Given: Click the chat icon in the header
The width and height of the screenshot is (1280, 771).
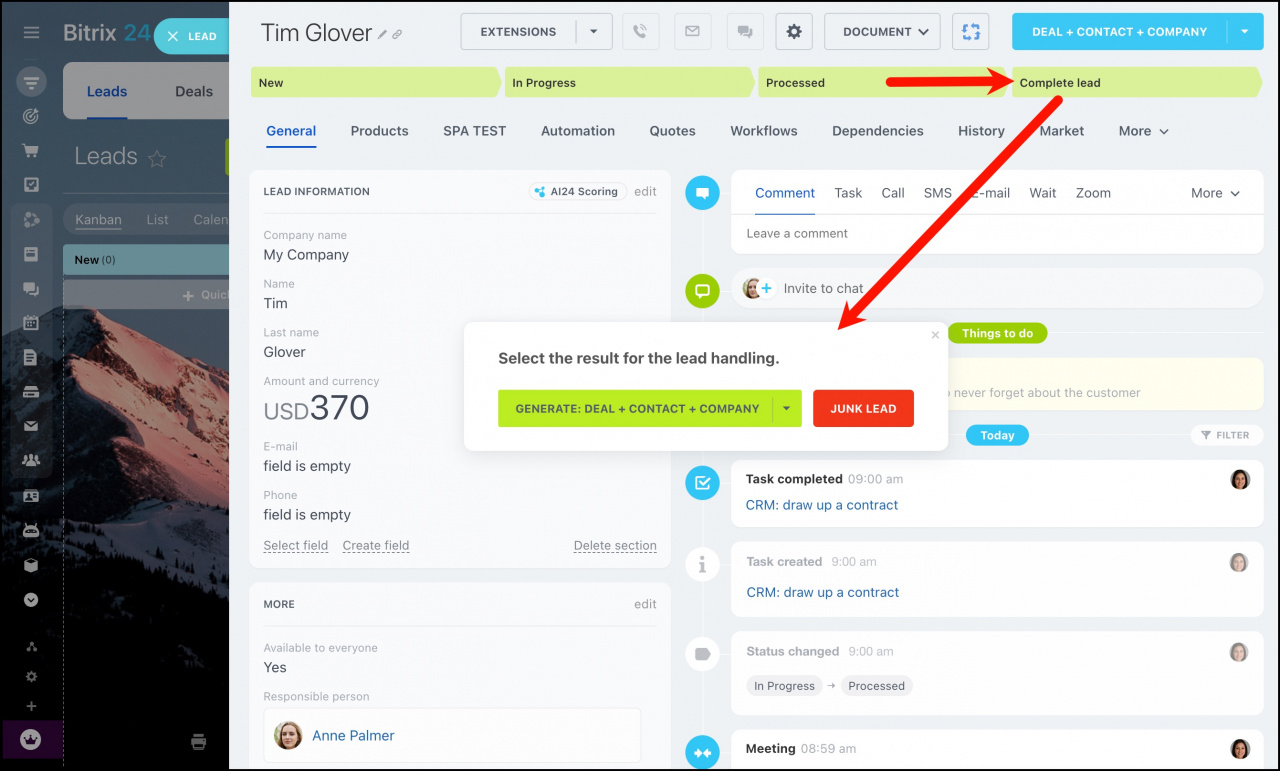Looking at the screenshot, I should (744, 32).
